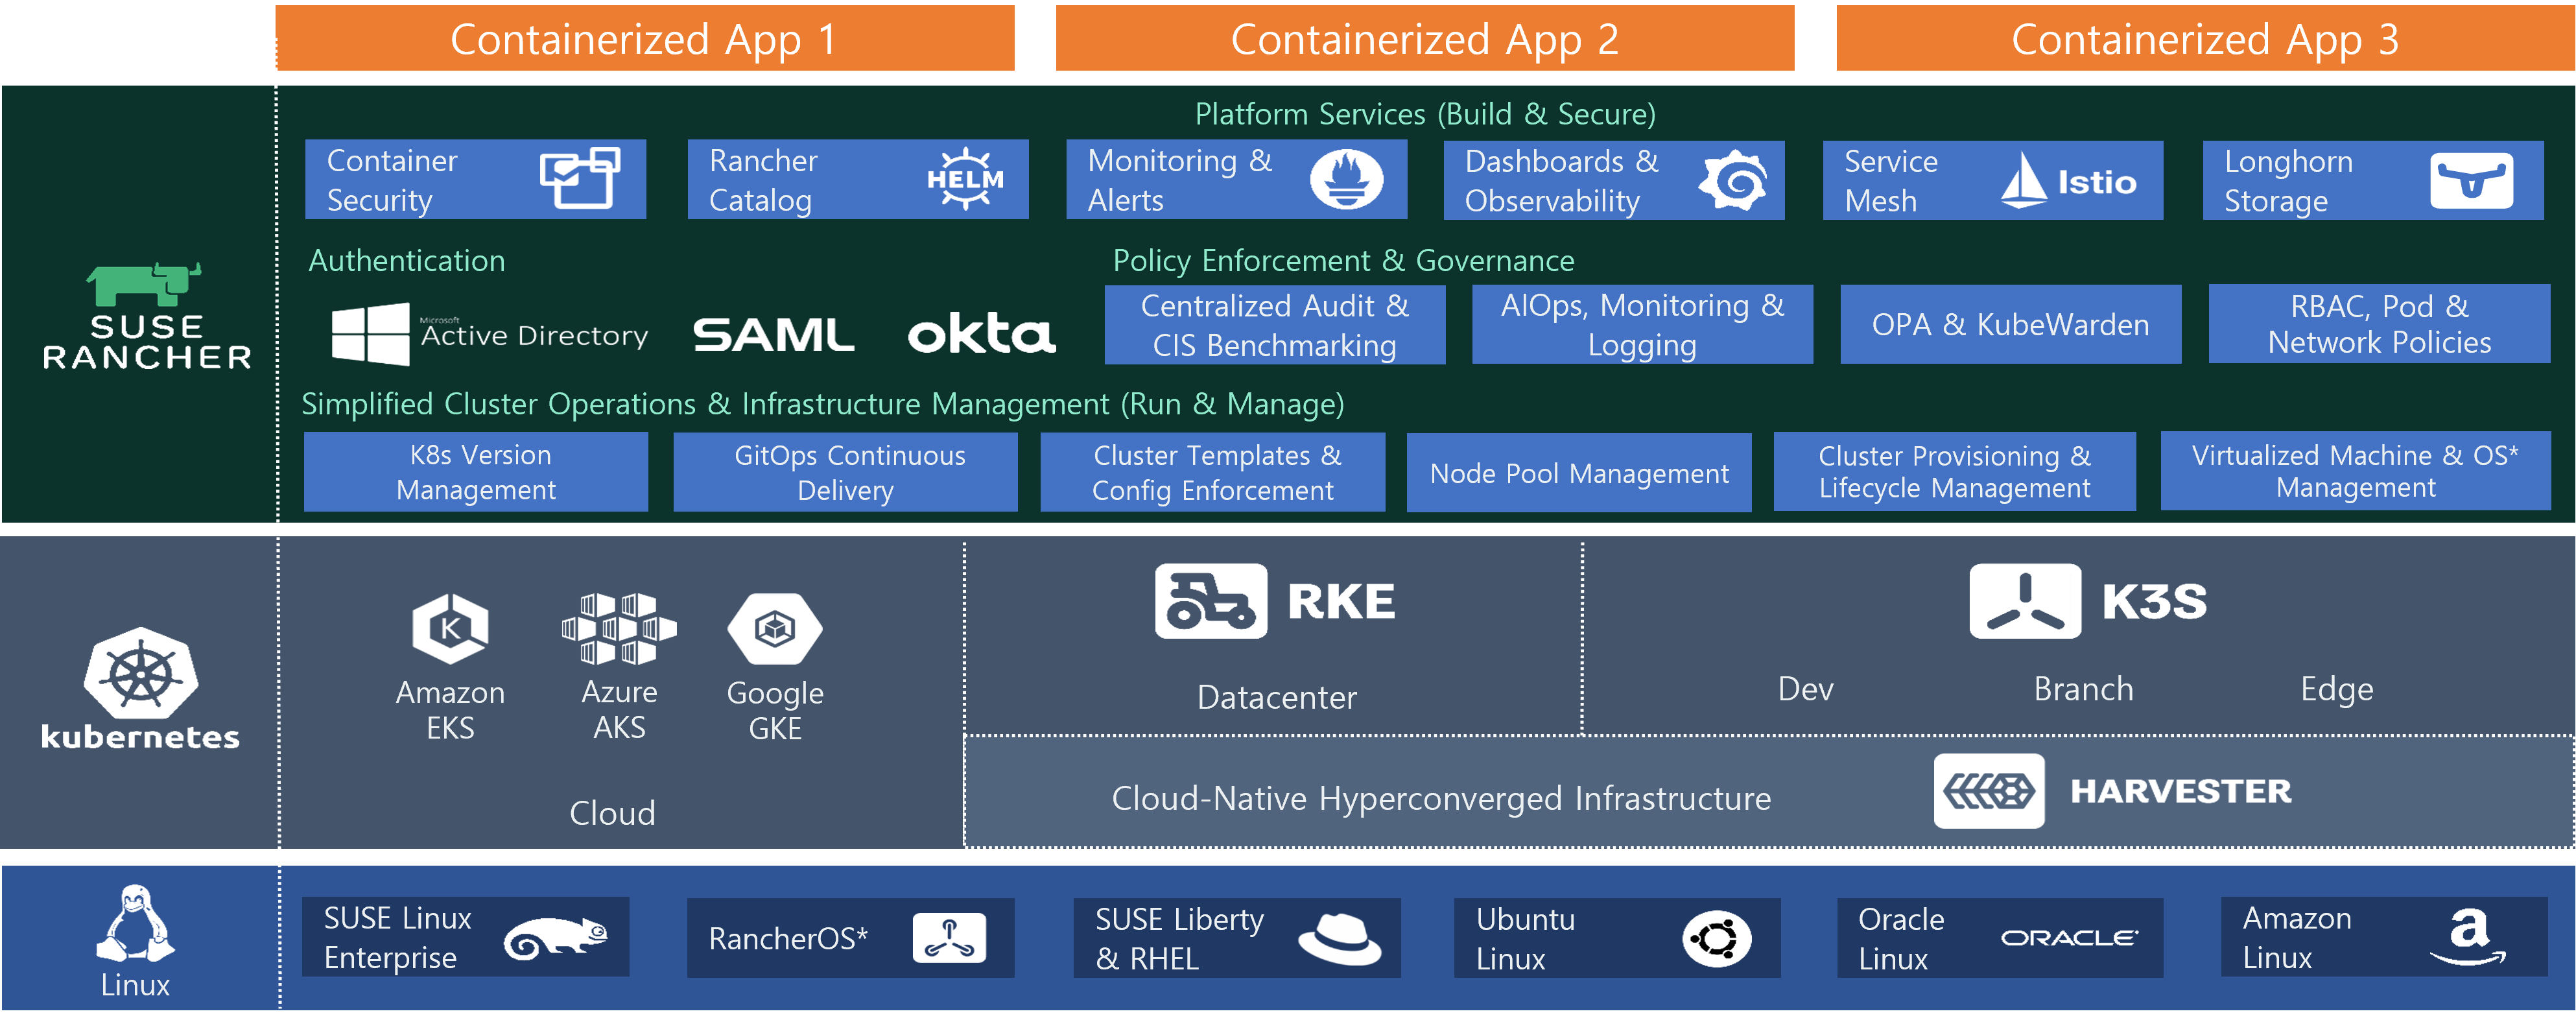Screen dimensions: 2576x1020
Task: Select Node Pool Management box
Action: pyautogui.click(x=1579, y=473)
